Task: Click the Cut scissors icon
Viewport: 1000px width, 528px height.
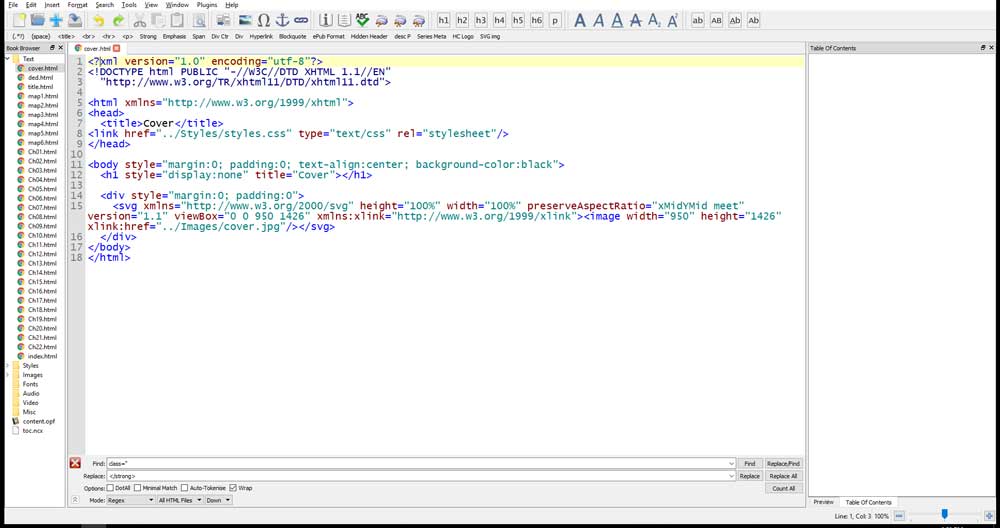Action: pos(139,20)
